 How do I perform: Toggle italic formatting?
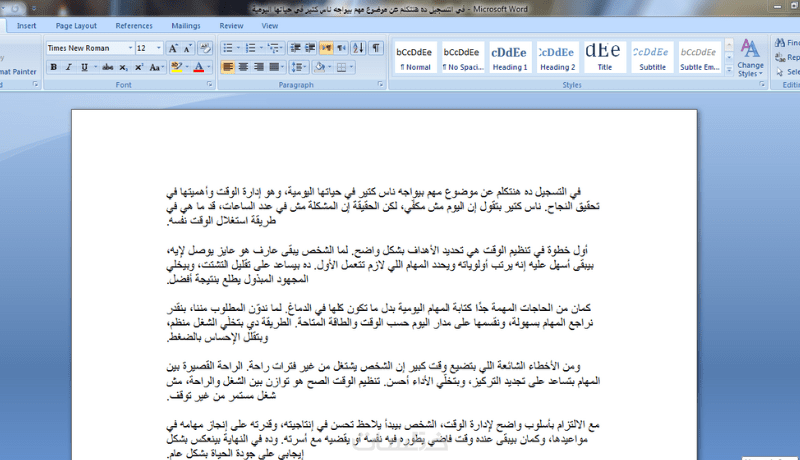[69, 67]
